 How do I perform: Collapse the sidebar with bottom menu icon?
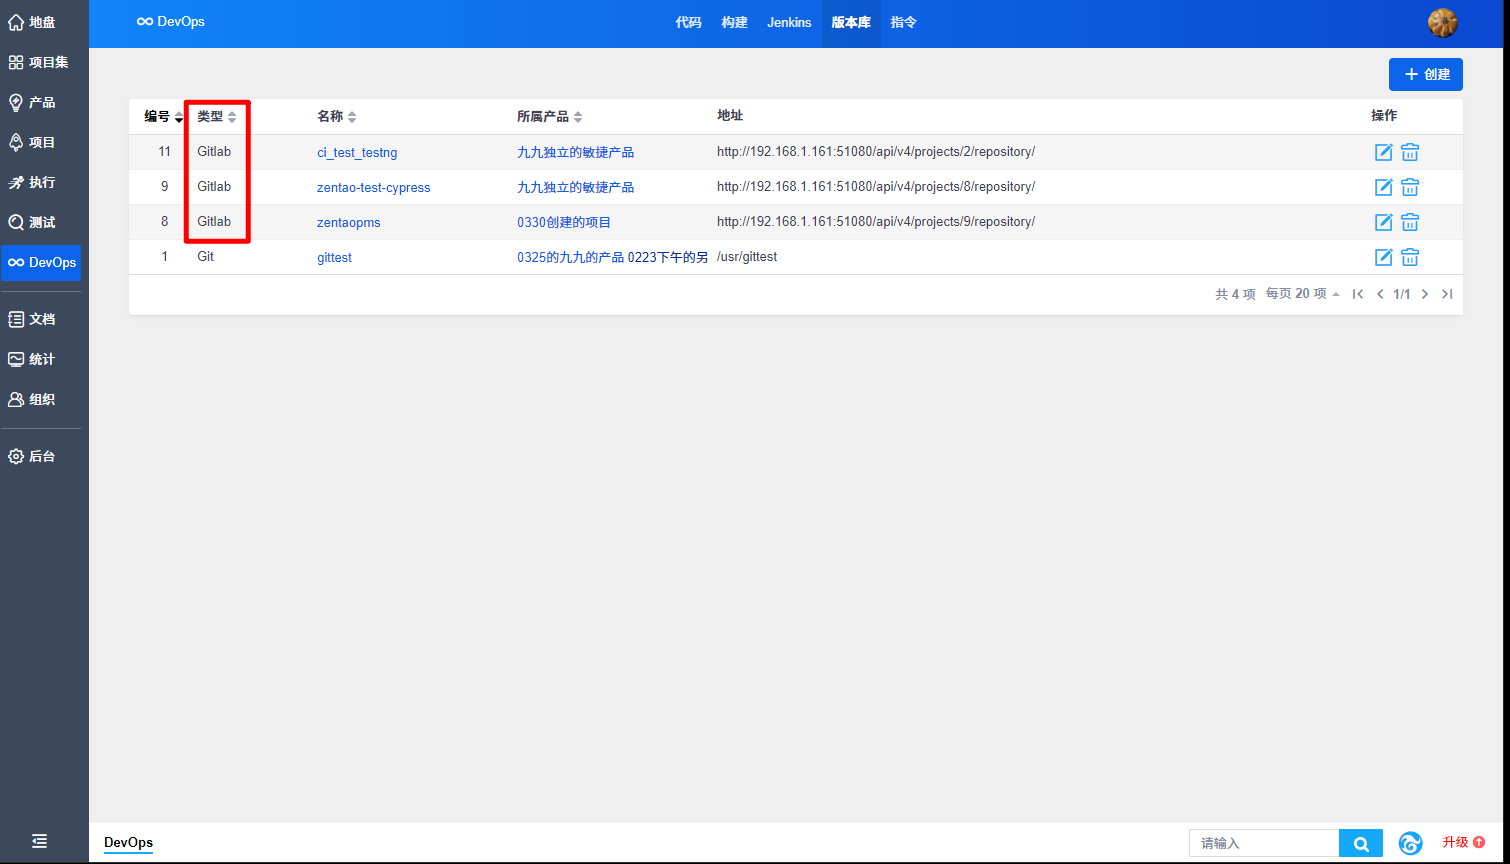tap(40, 841)
